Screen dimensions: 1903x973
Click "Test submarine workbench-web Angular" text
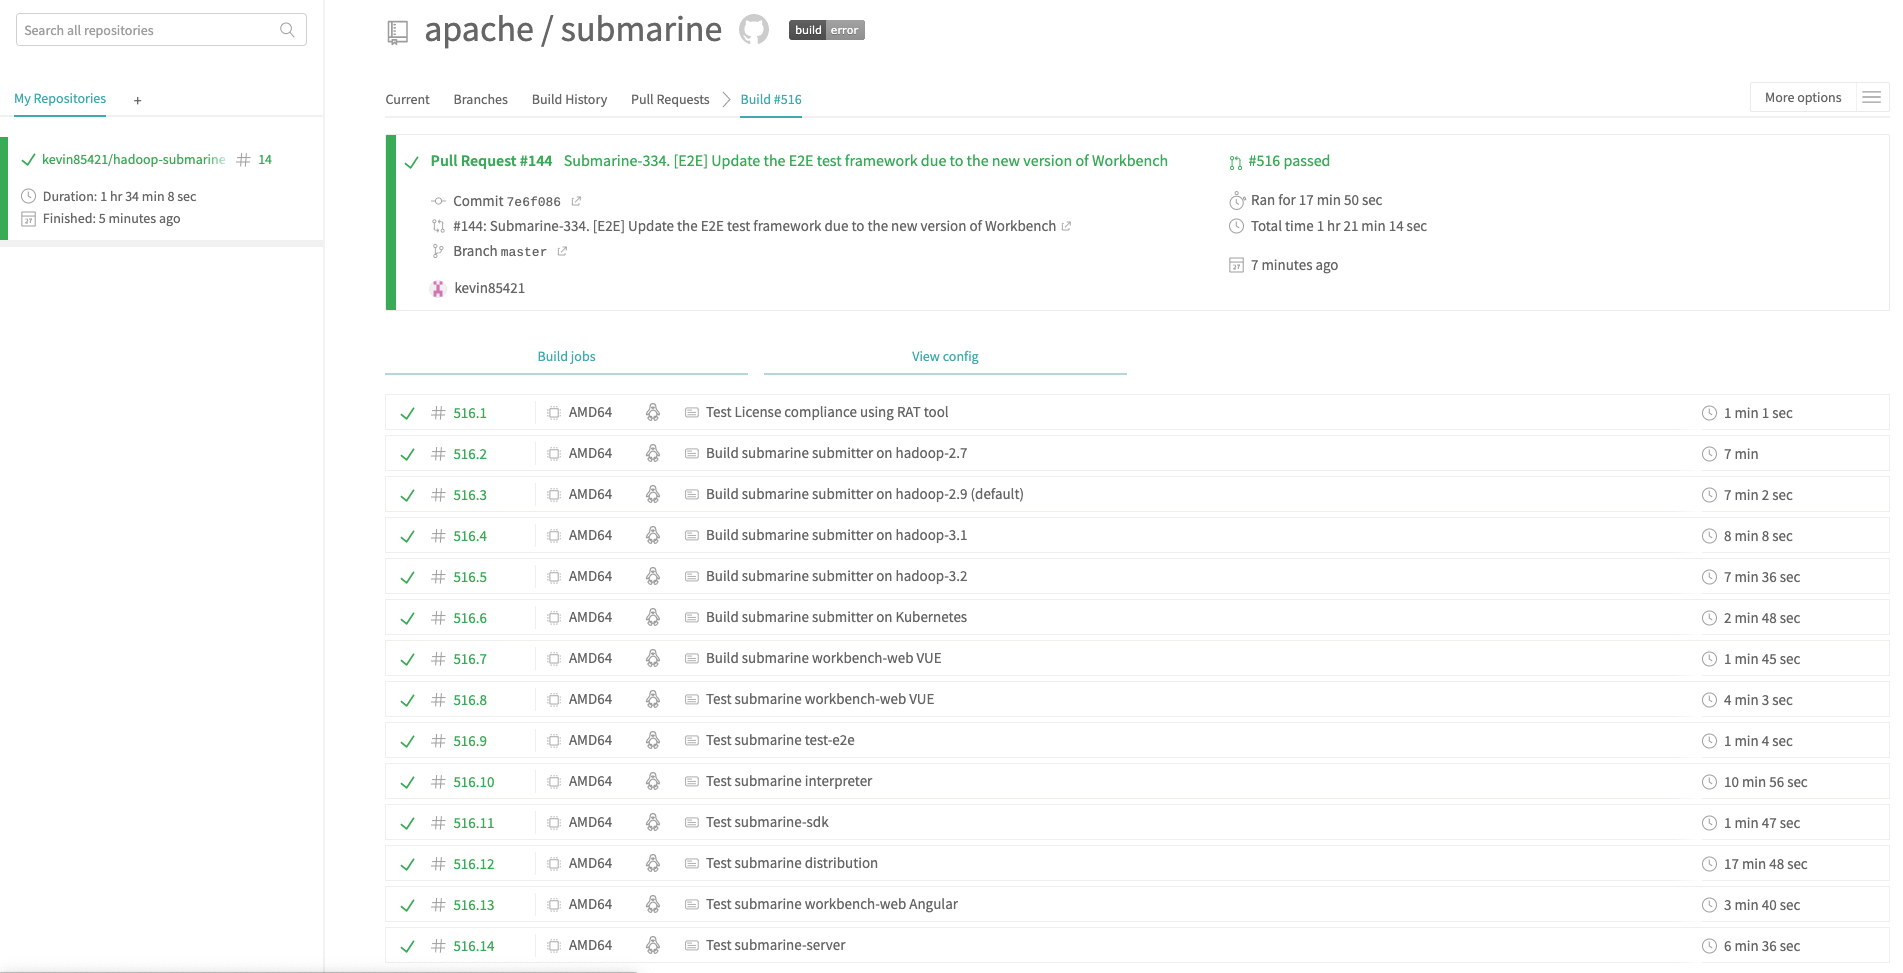click(x=832, y=904)
